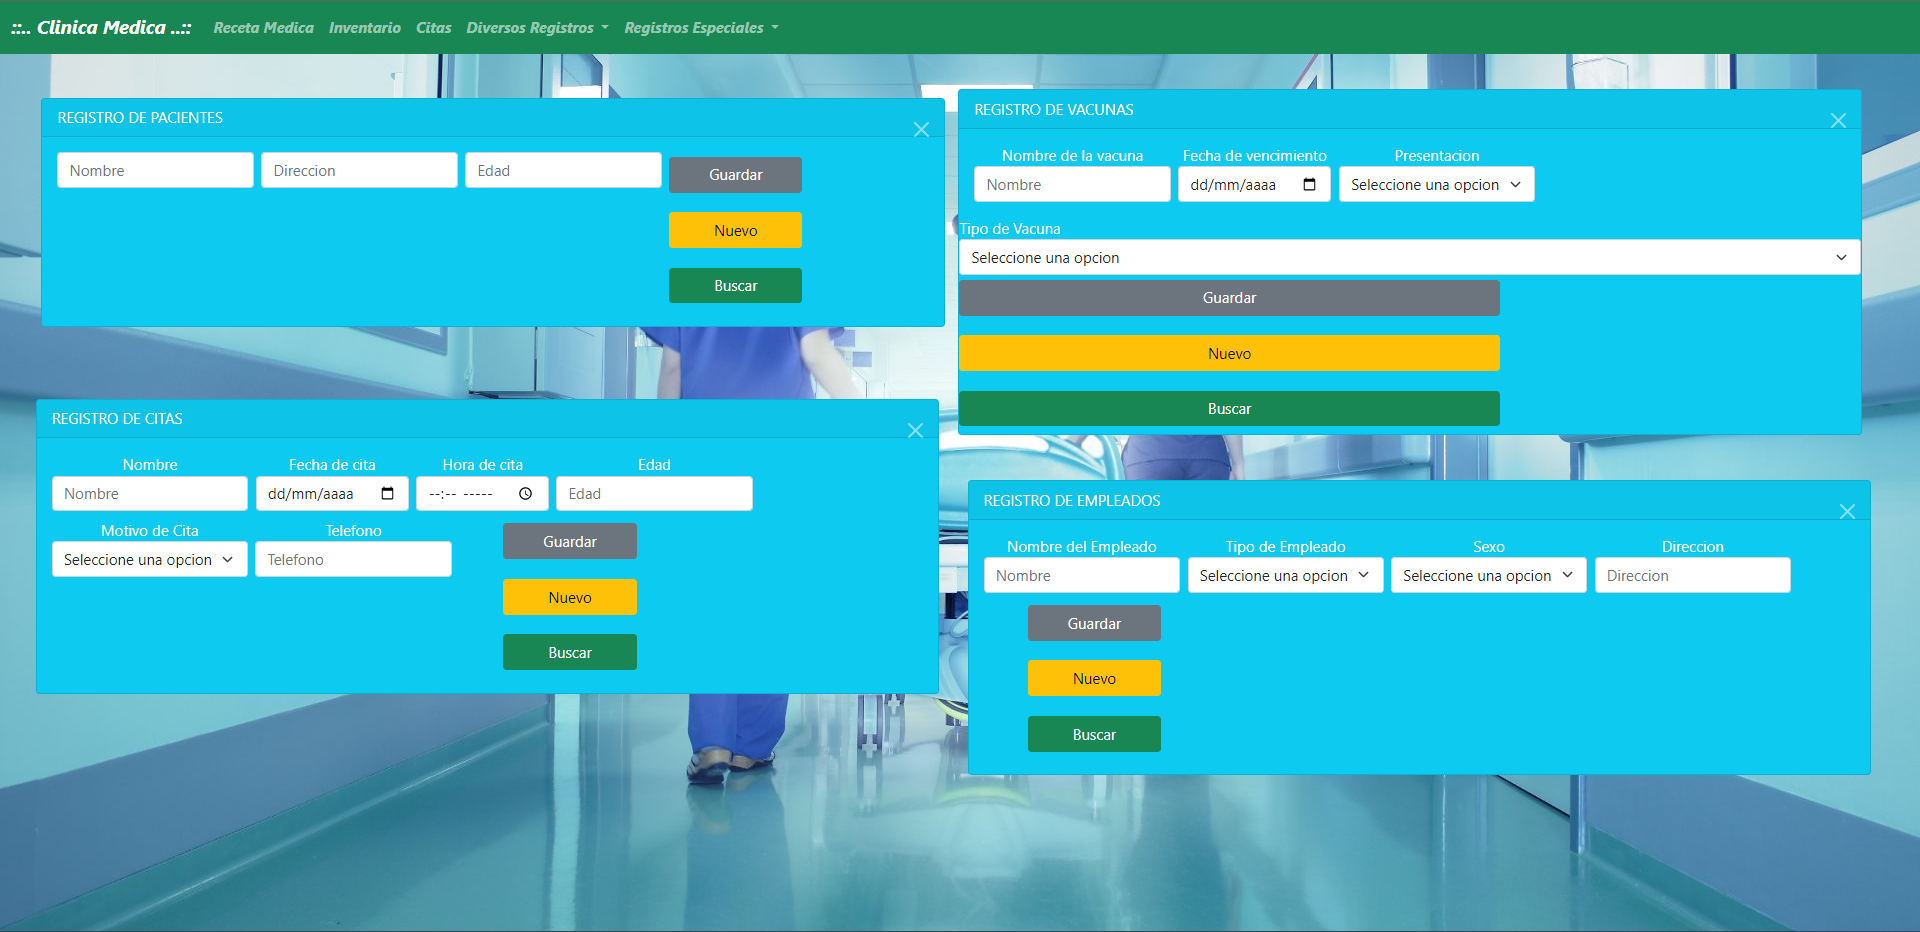The image size is (1920, 932).
Task: Close the Registro de Empleados panel
Action: (1847, 512)
